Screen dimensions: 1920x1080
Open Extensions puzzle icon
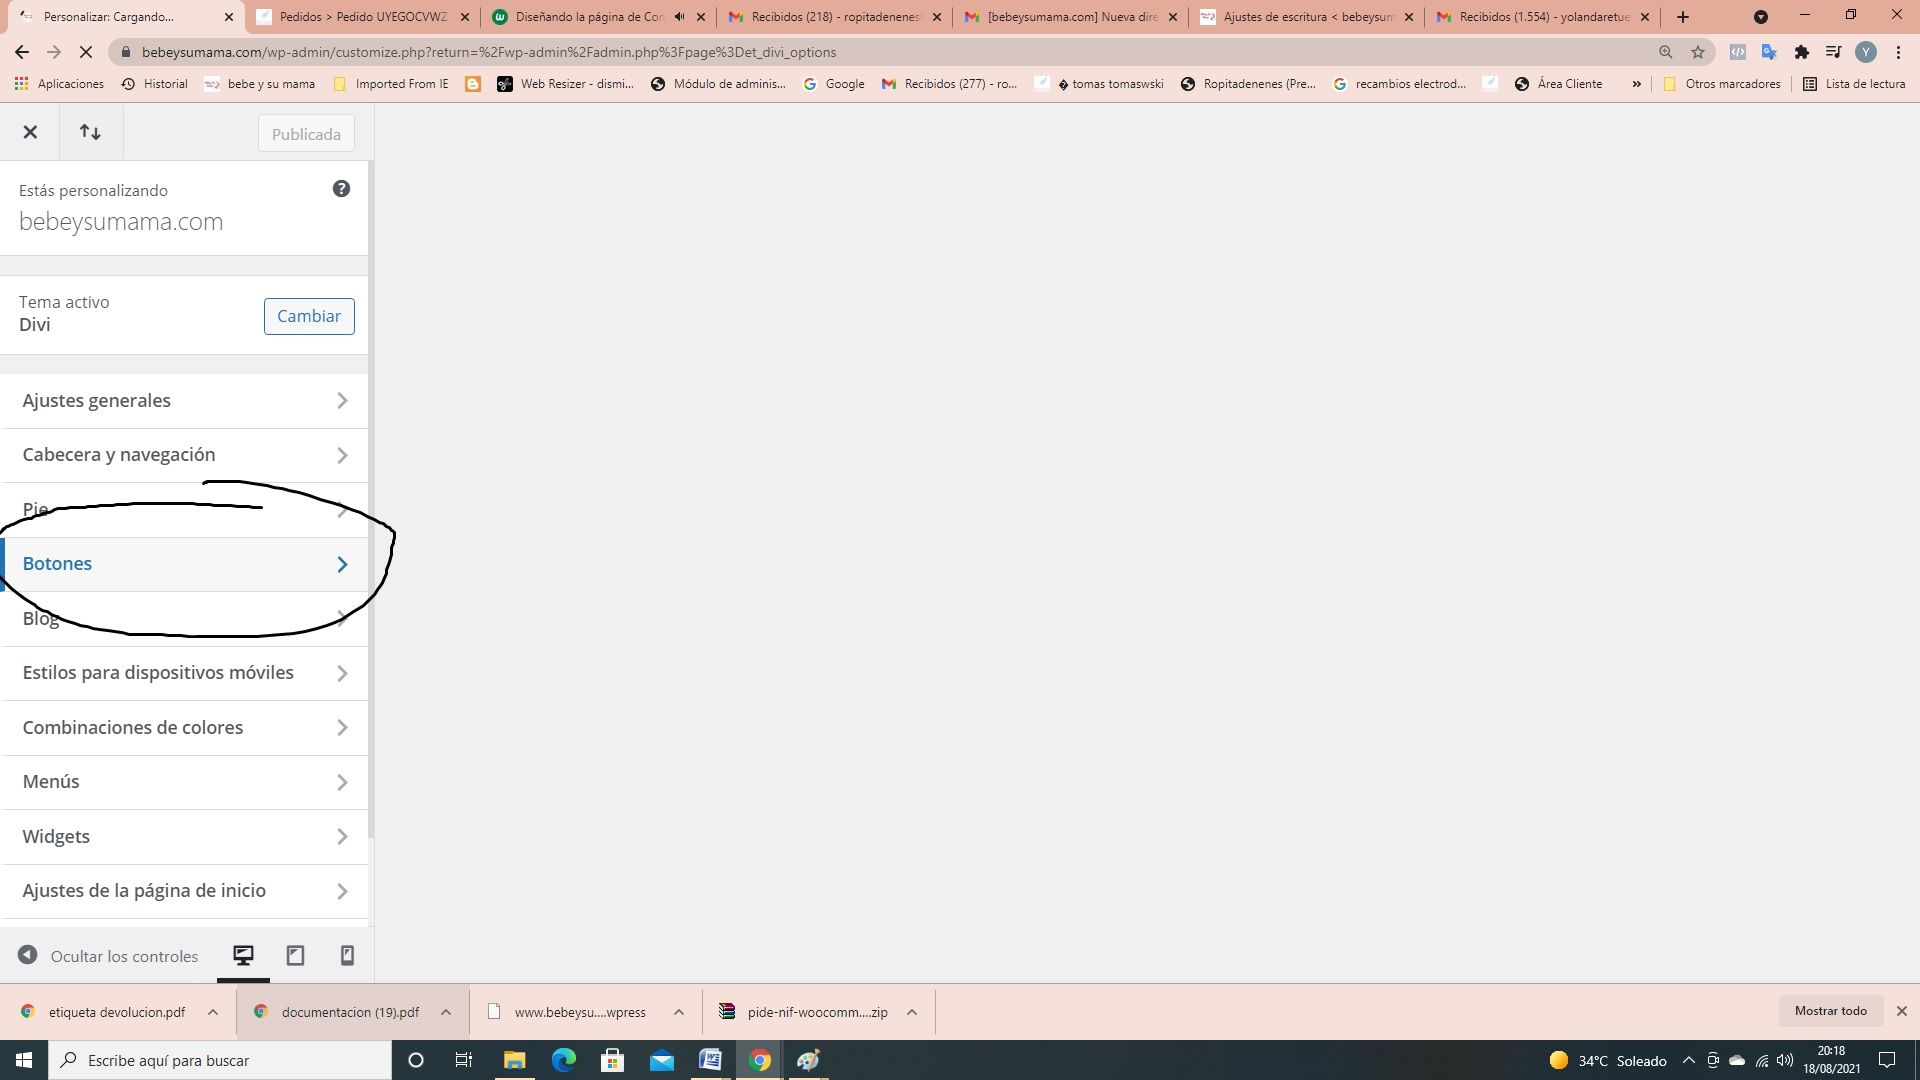(1802, 52)
